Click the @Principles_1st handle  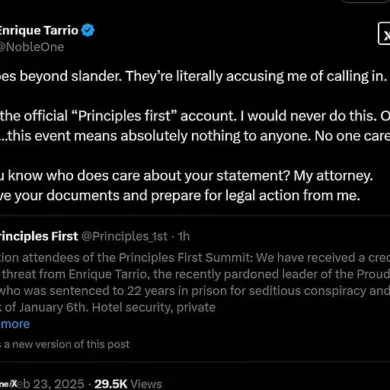(x=125, y=236)
